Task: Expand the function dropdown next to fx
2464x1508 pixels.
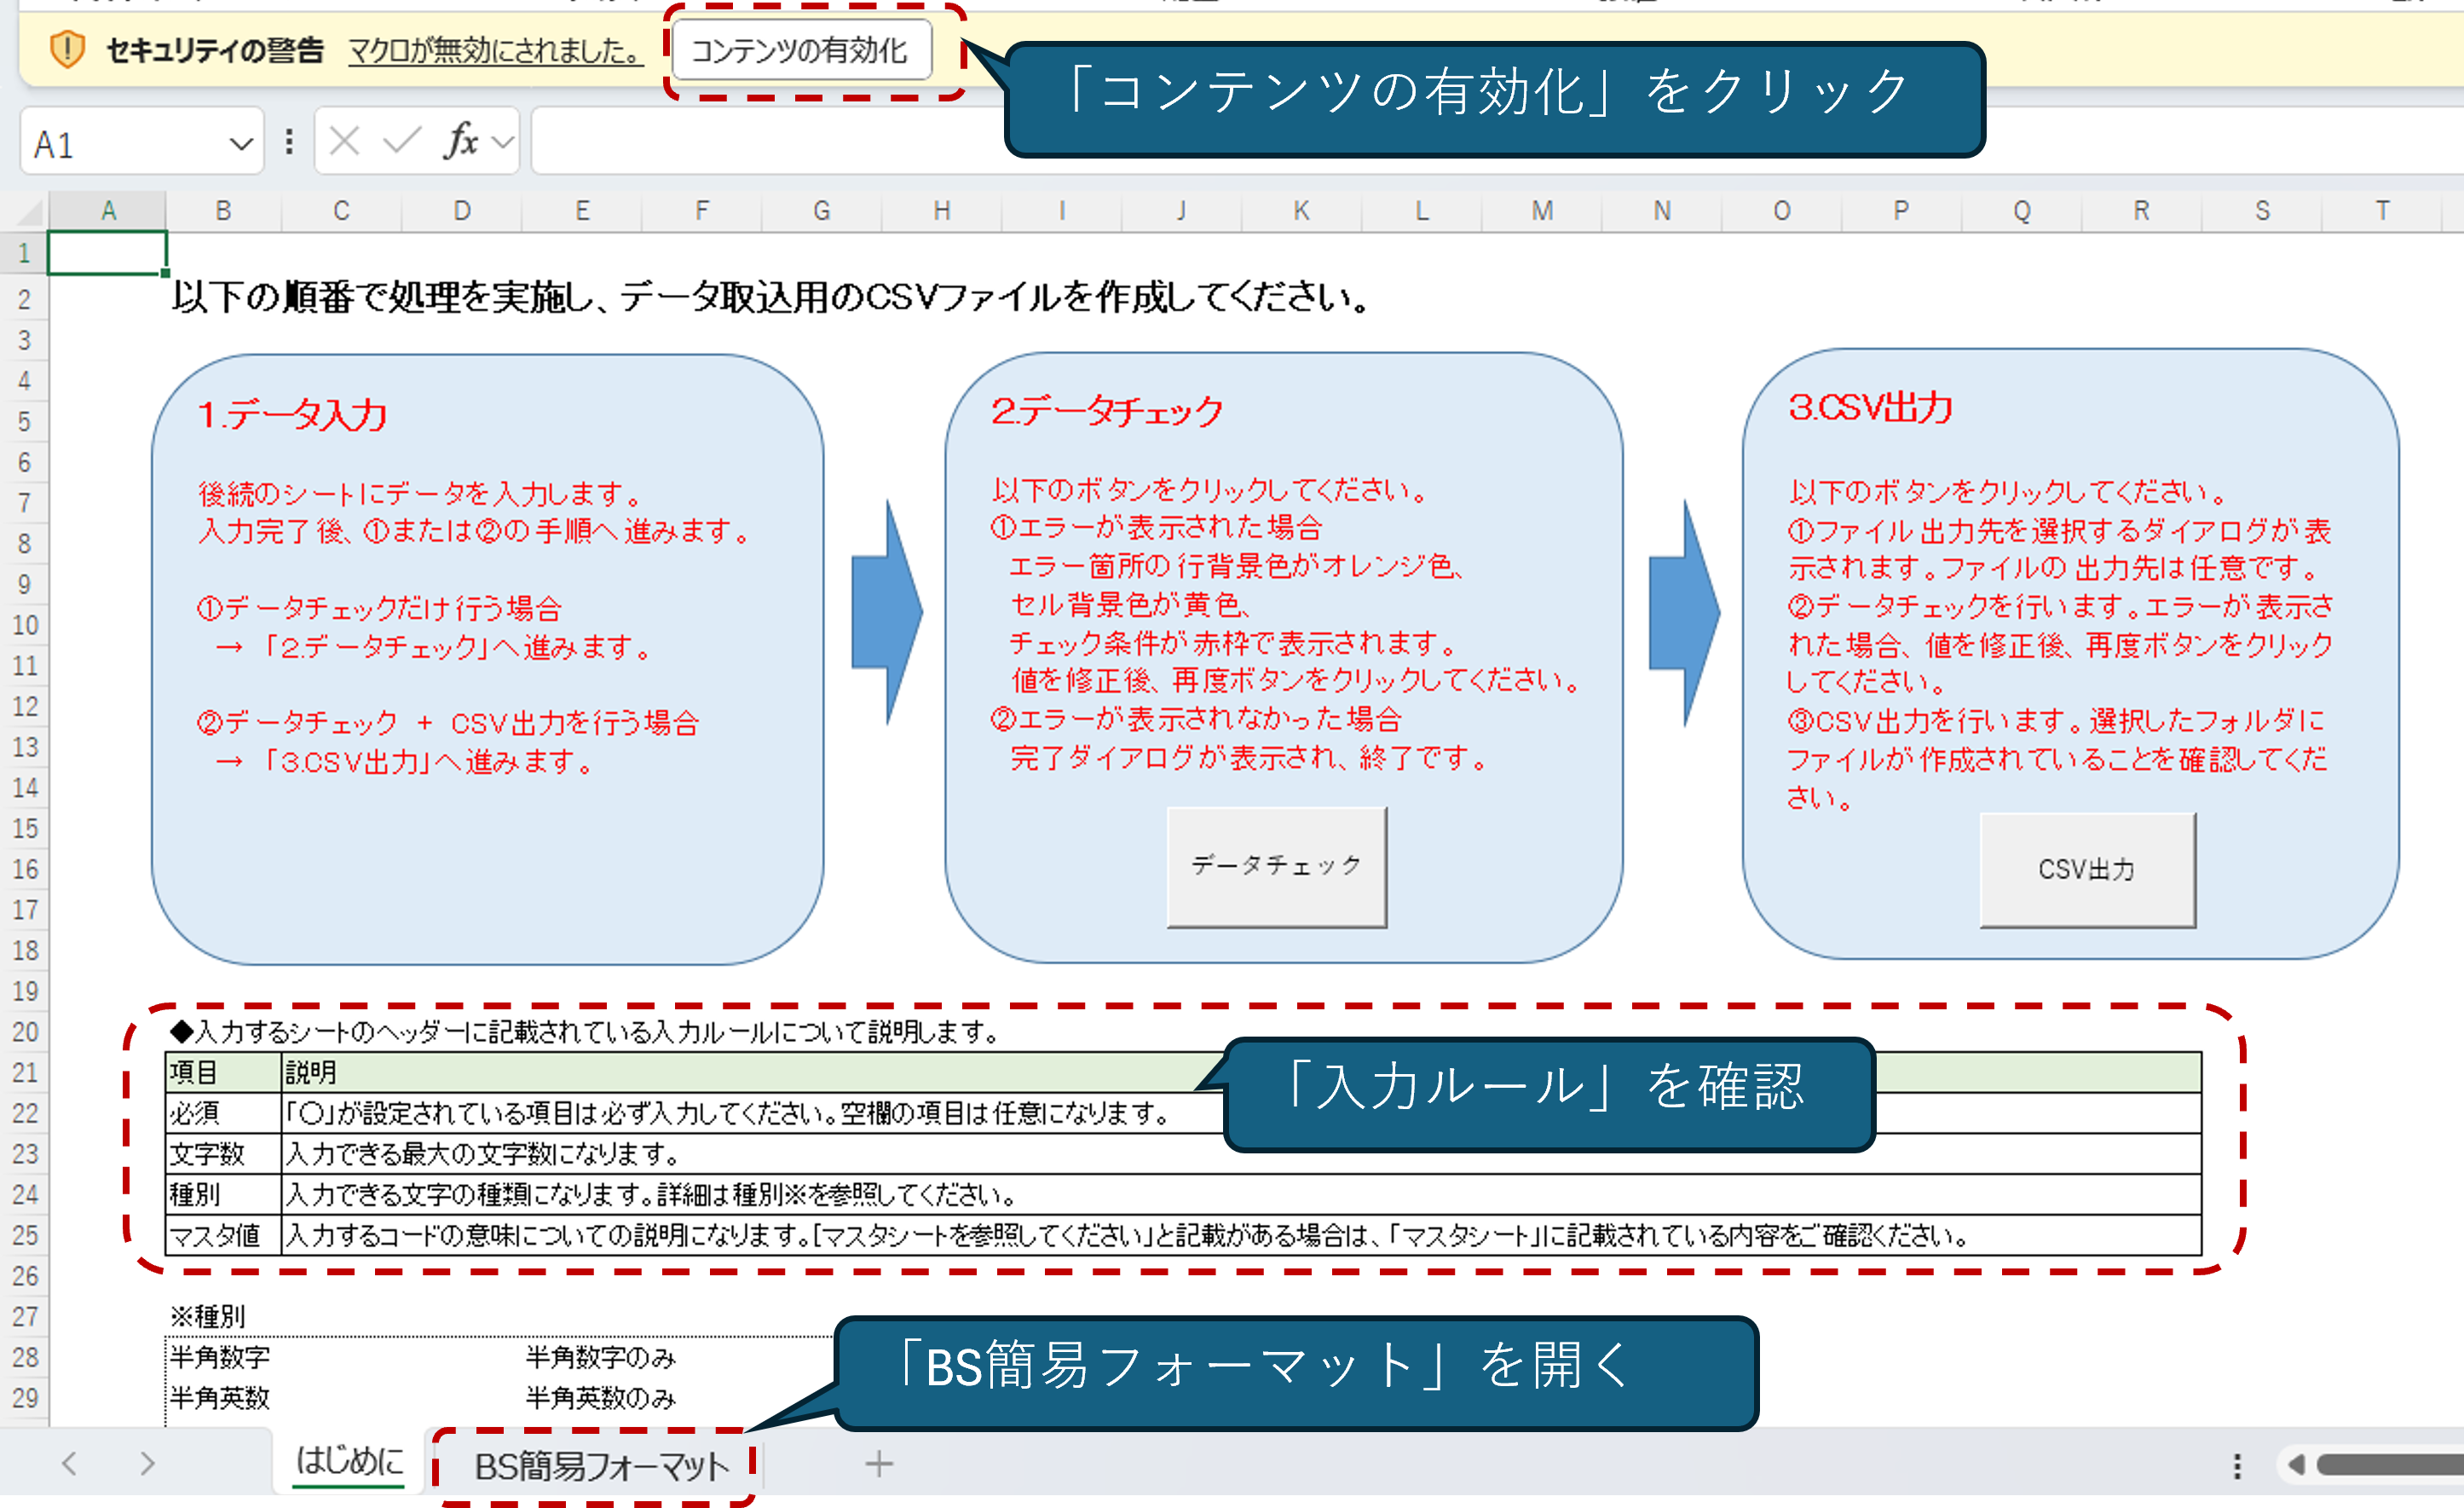Action: pos(504,142)
